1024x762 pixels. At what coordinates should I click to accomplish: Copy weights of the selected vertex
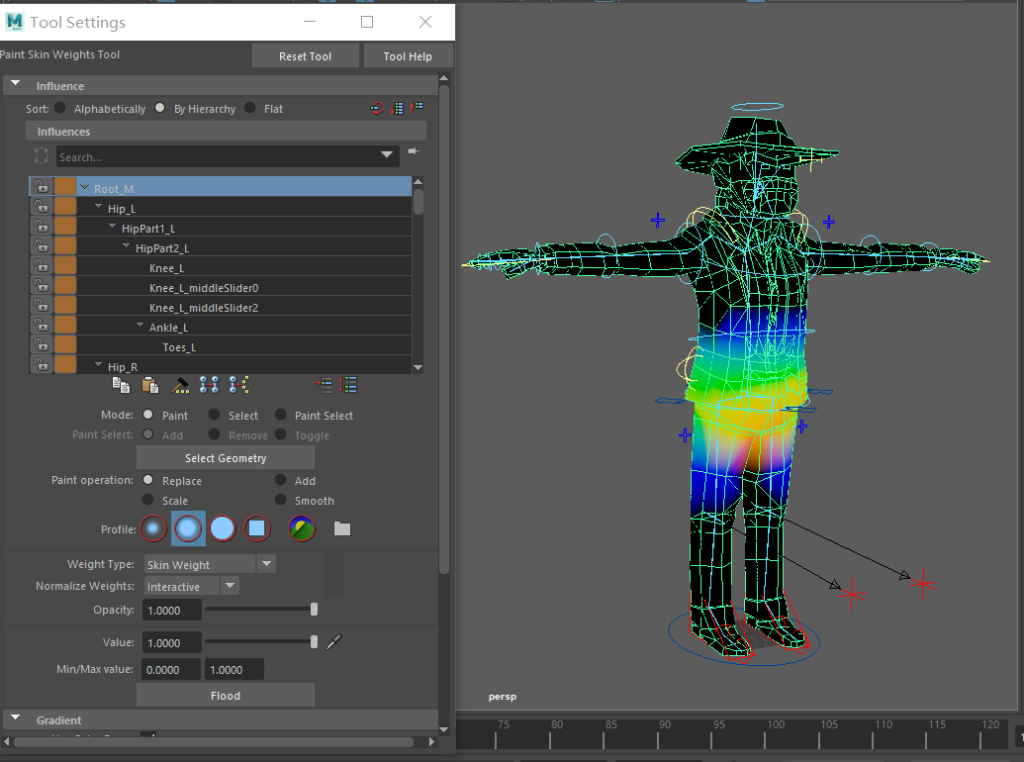coord(121,385)
